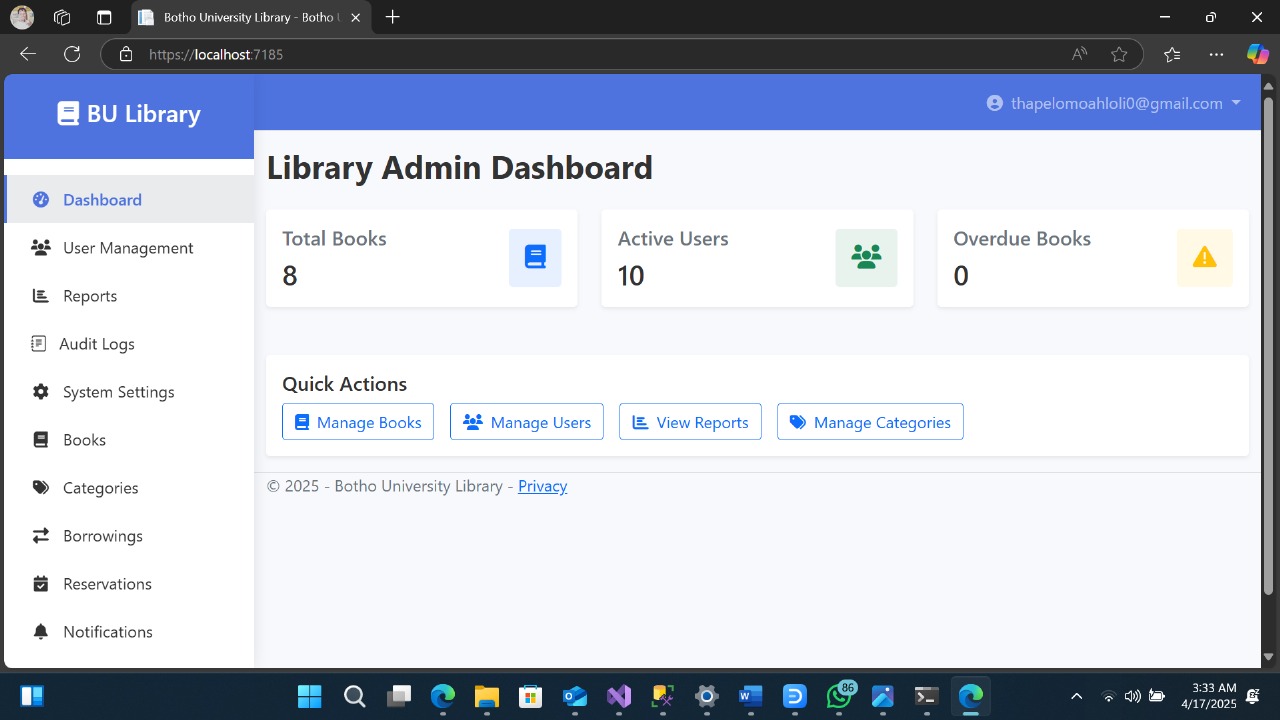Click the Total Books book icon
This screenshot has width=1280, height=720.
point(535,258)
